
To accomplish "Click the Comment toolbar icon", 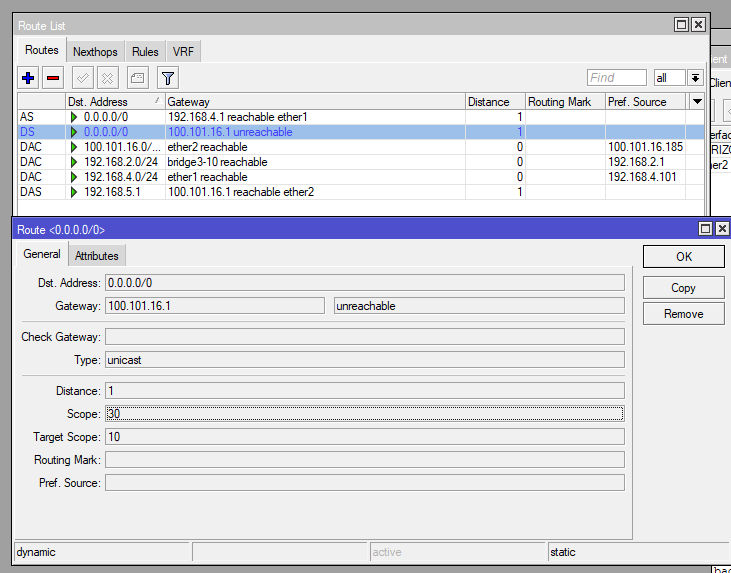I will click(x=138, y=77).
